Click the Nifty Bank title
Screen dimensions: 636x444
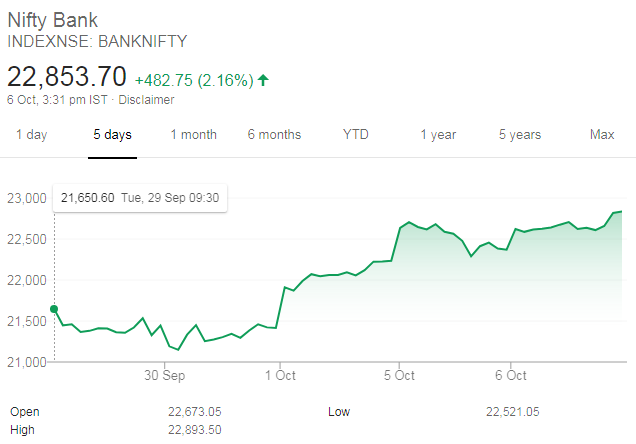59,20
